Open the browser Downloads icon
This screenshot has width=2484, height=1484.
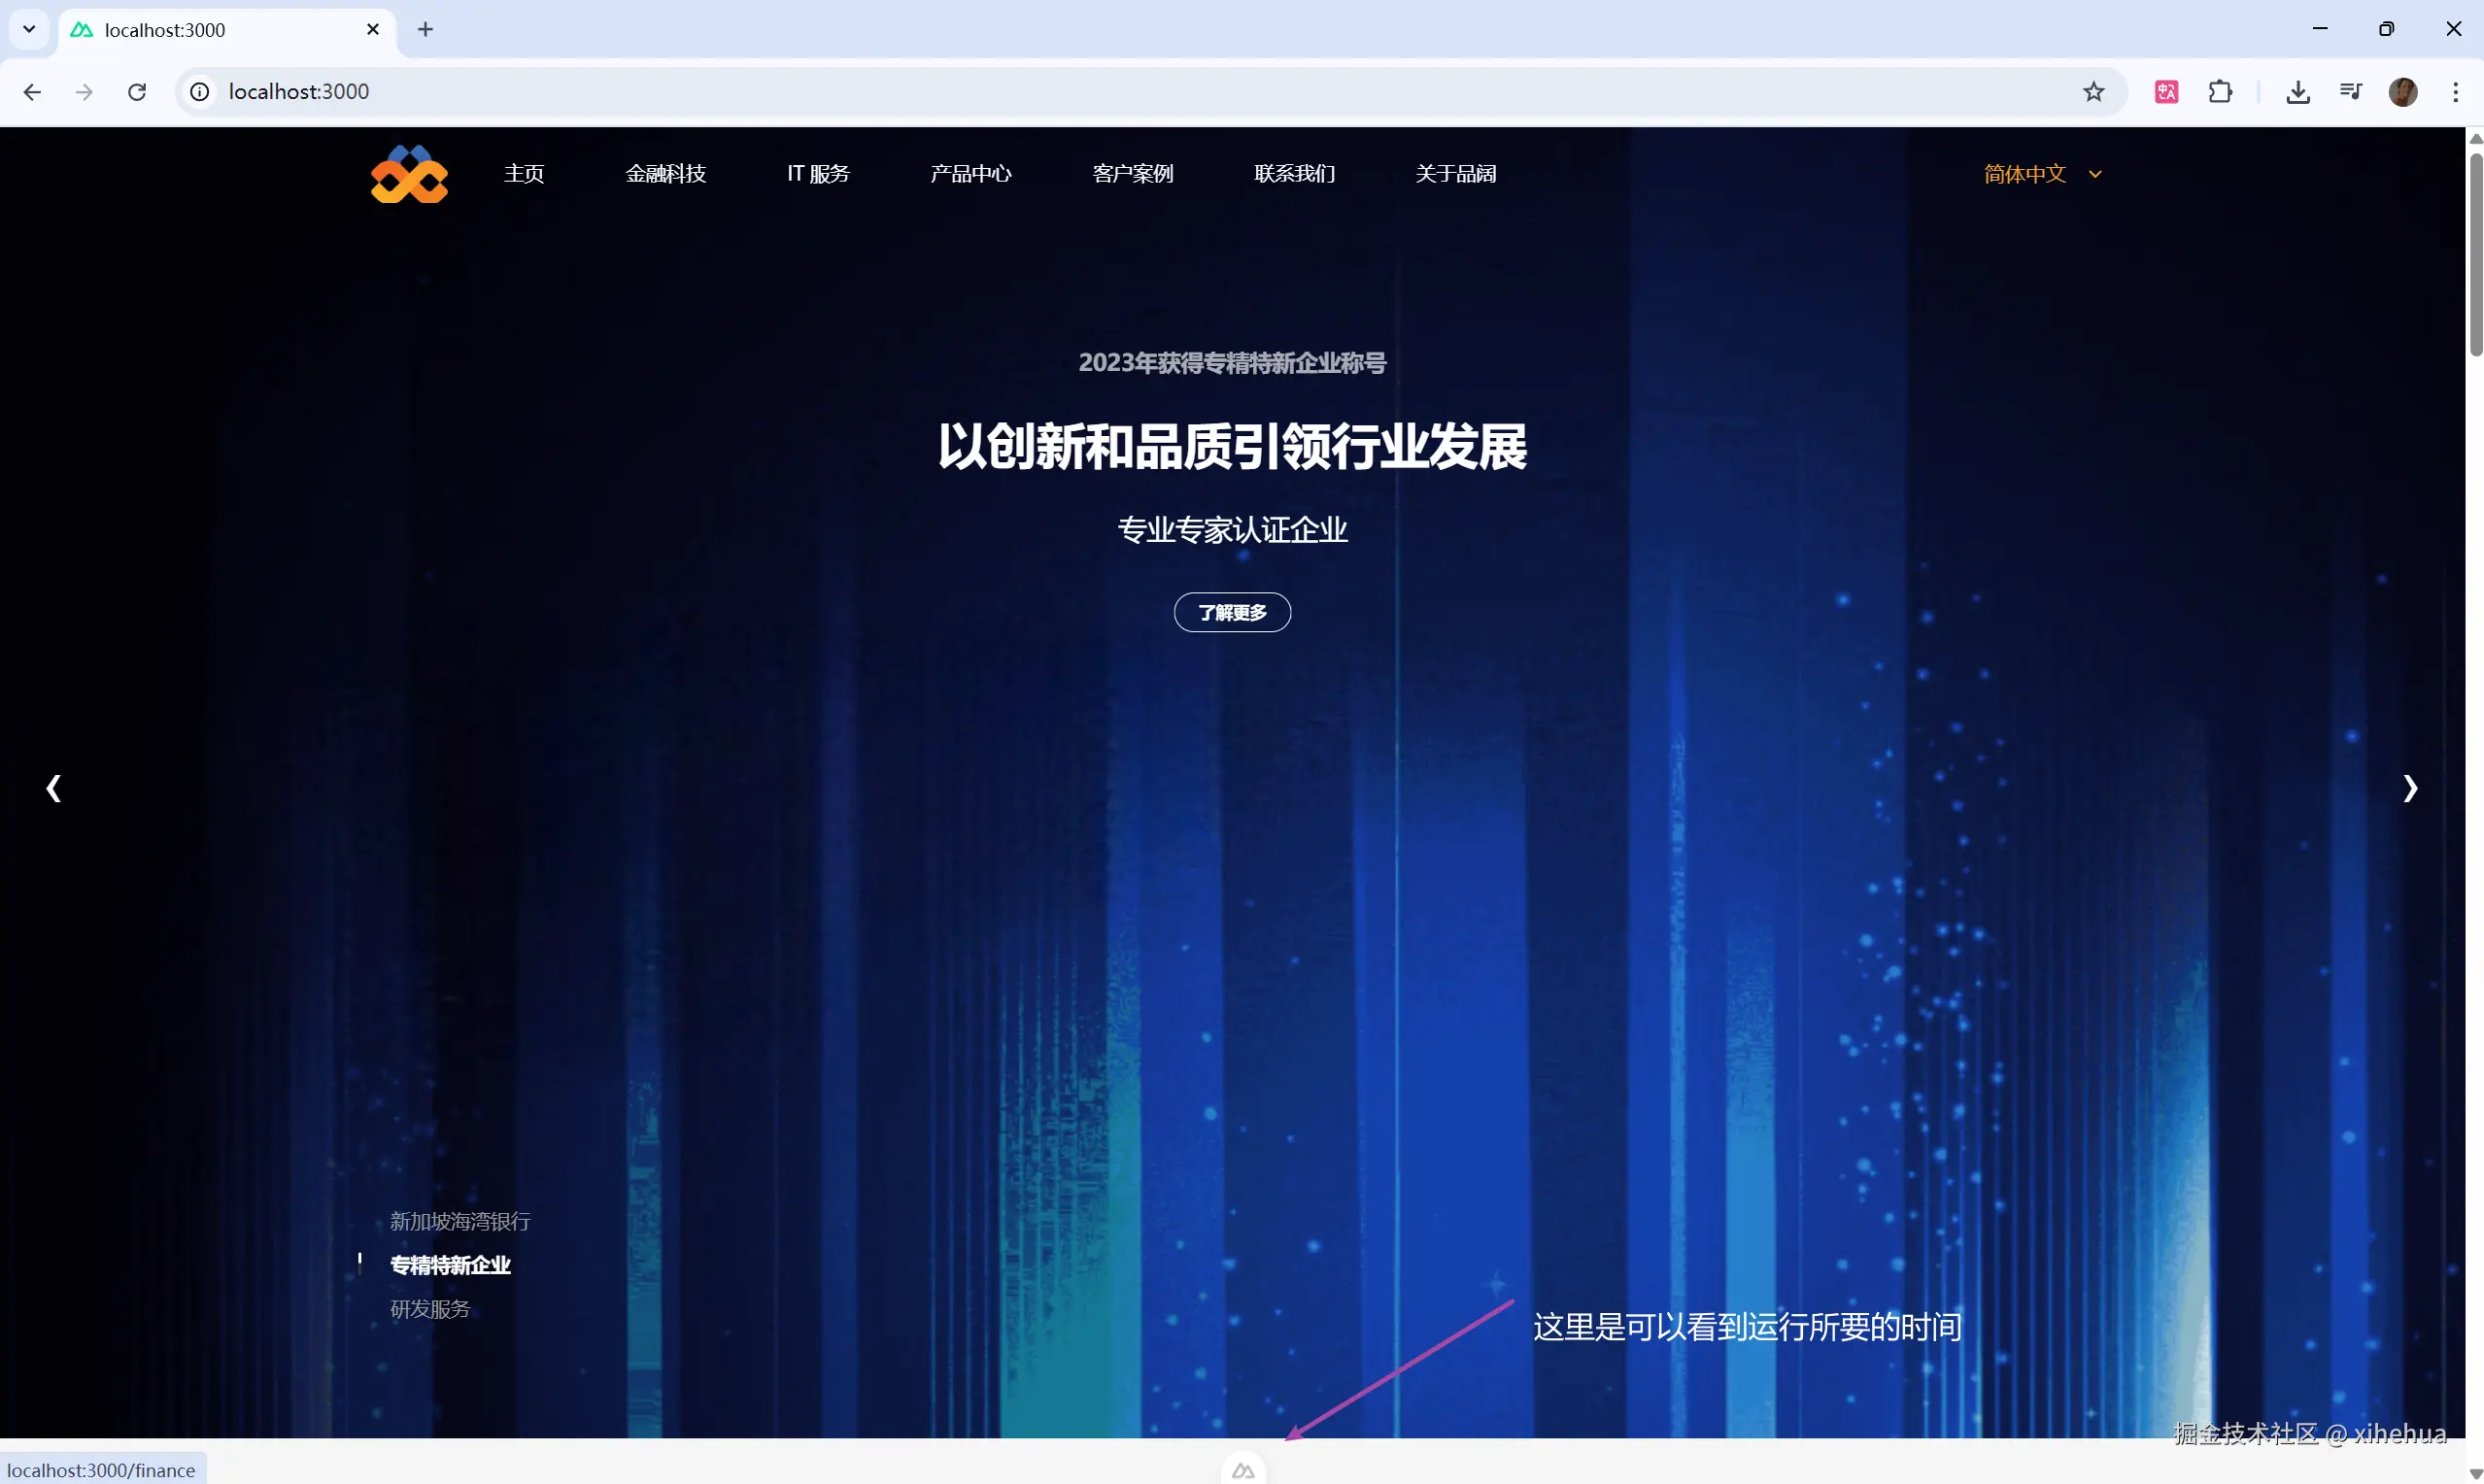coord(2297,92)
